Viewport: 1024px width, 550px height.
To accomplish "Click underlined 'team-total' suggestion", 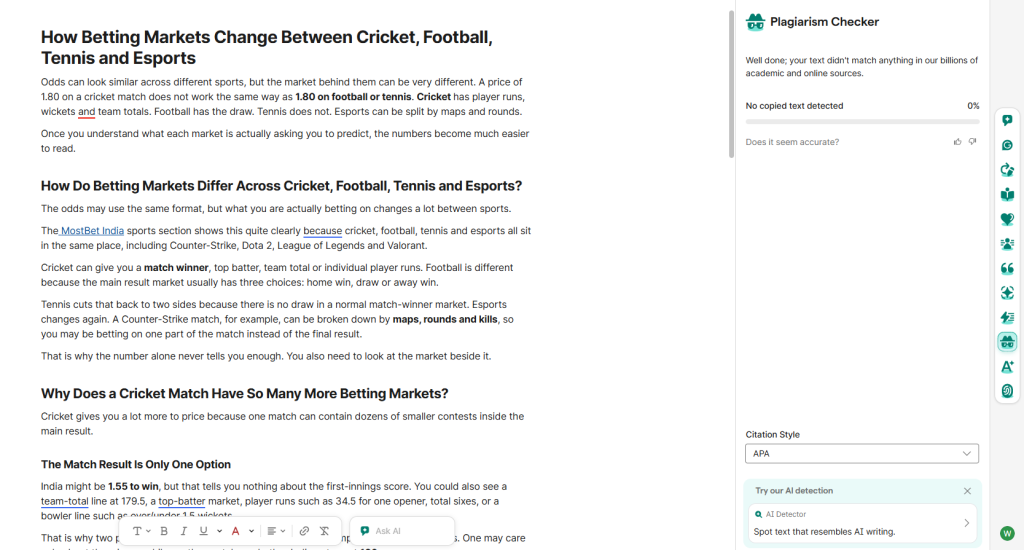I will (x=64, y=501).
